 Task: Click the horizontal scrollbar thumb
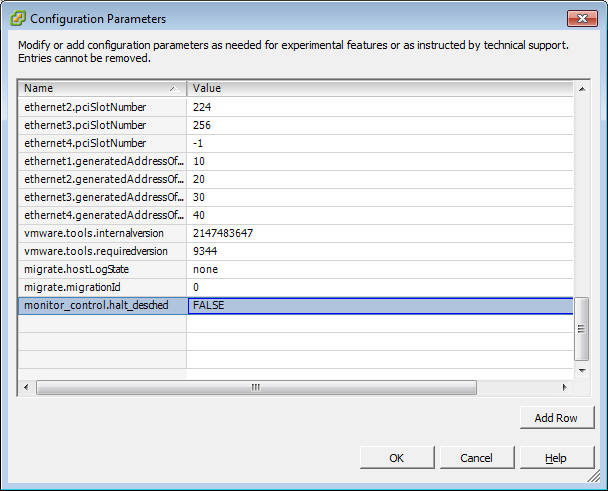tap(256, 387)
